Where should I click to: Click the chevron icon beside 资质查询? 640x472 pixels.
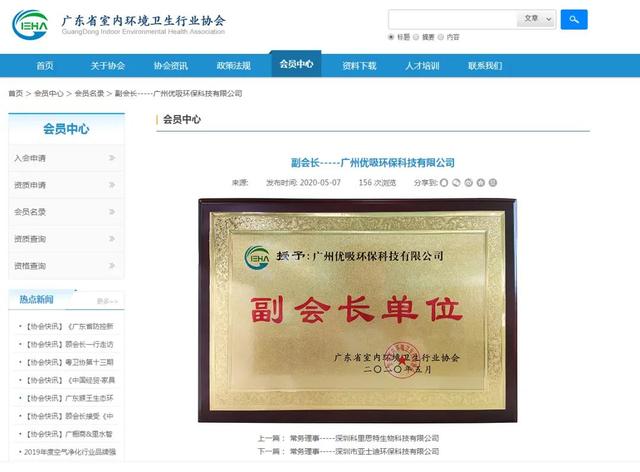click(112, 239)
